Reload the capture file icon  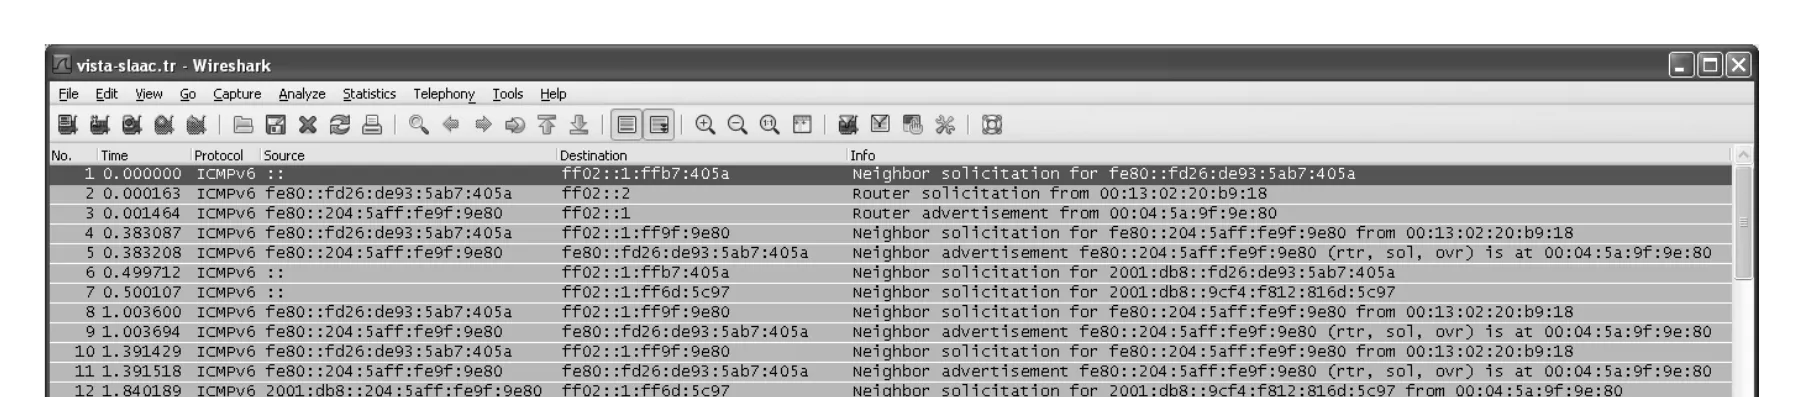(x=339, y=125)
